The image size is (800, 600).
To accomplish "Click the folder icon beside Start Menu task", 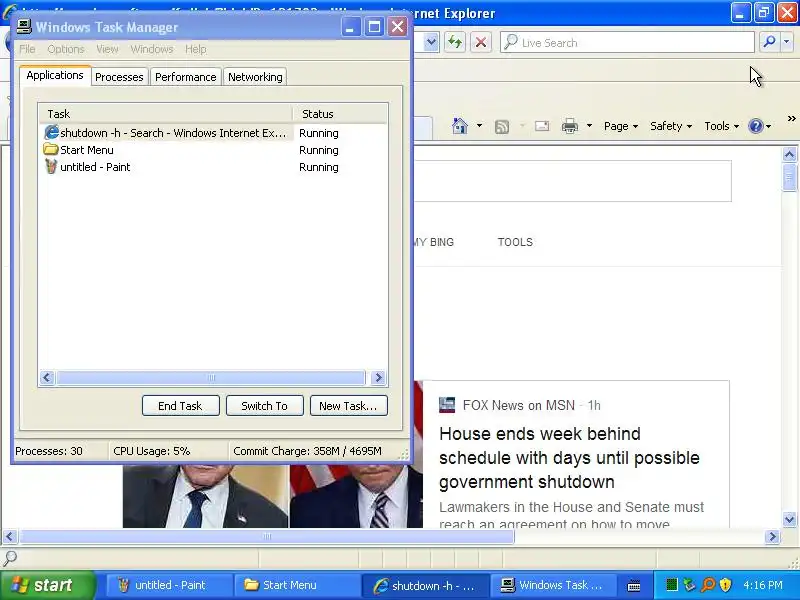I will click(x=51, y=149).
